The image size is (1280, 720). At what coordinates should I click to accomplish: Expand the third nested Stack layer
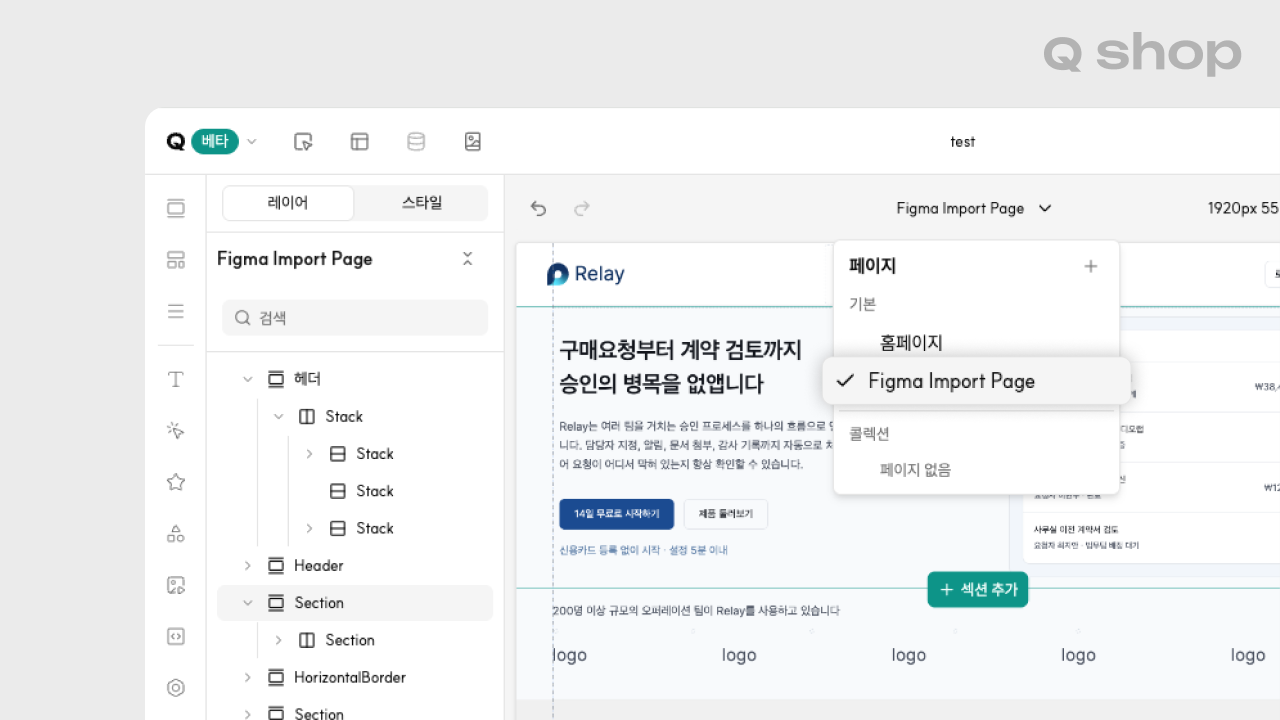pos(309,528)
